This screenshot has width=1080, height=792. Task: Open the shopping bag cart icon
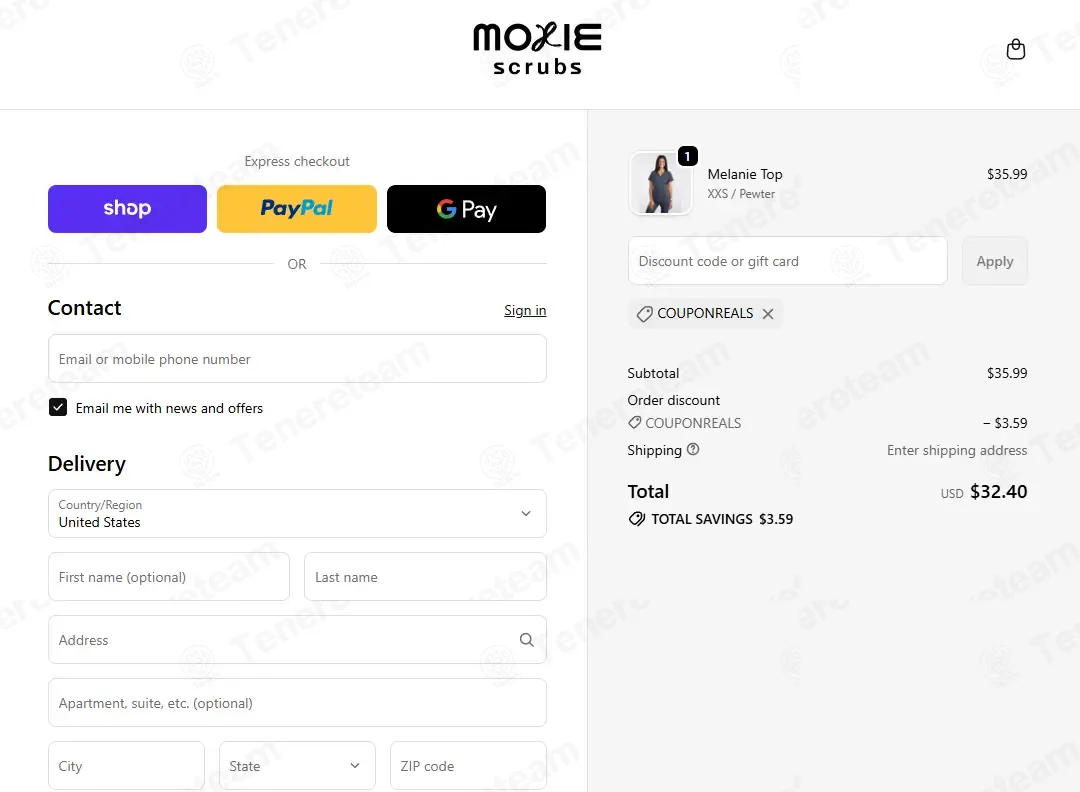tap(1015, 49)
